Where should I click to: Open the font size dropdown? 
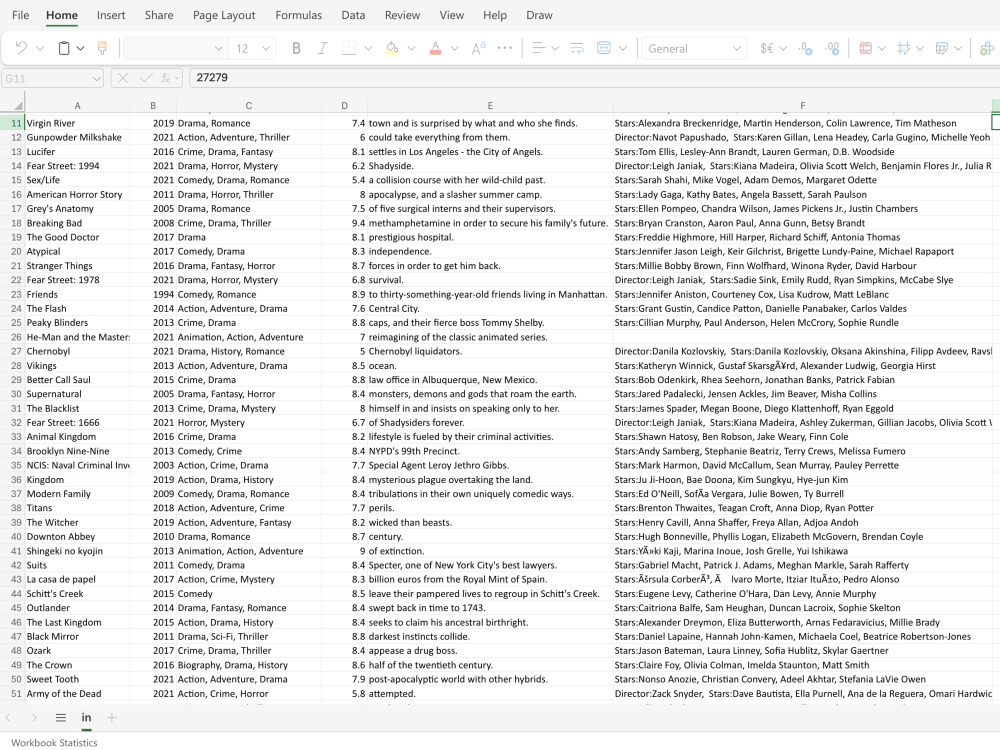point(266,48)
